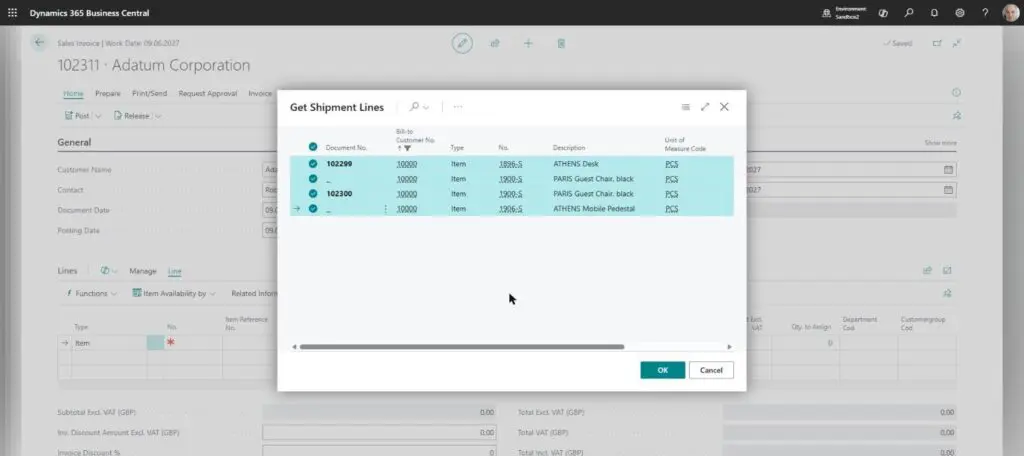1024x456 pixels.
Task: Select the Line tab in Lines section
Action: 174,270
